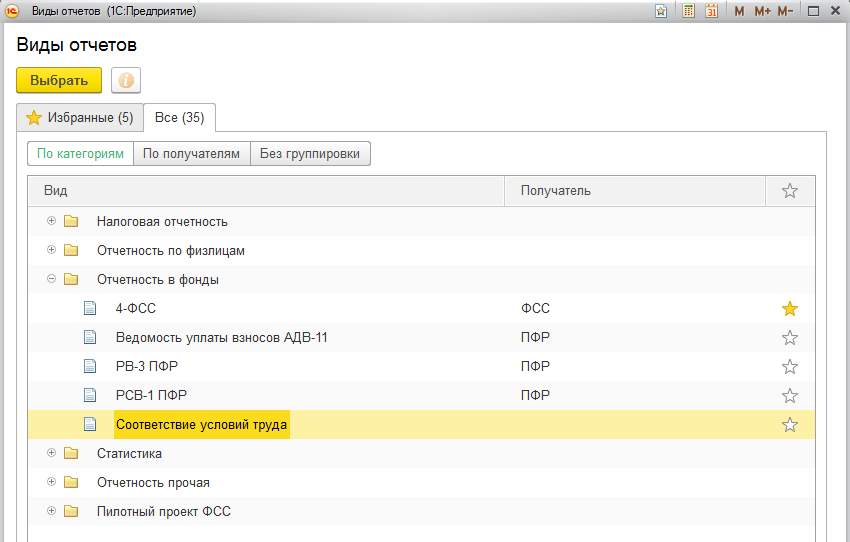
Task: Open the Все (35) tab
Action: [180, 118]
